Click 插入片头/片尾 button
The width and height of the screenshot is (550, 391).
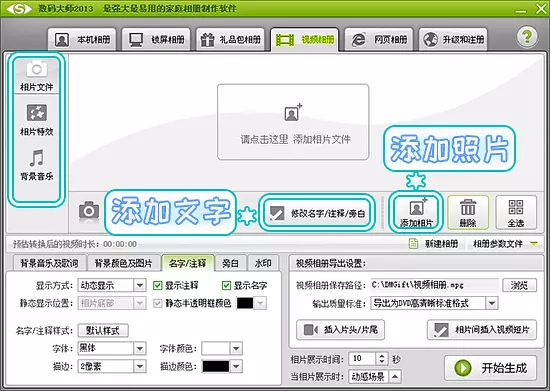pos(340,330)
